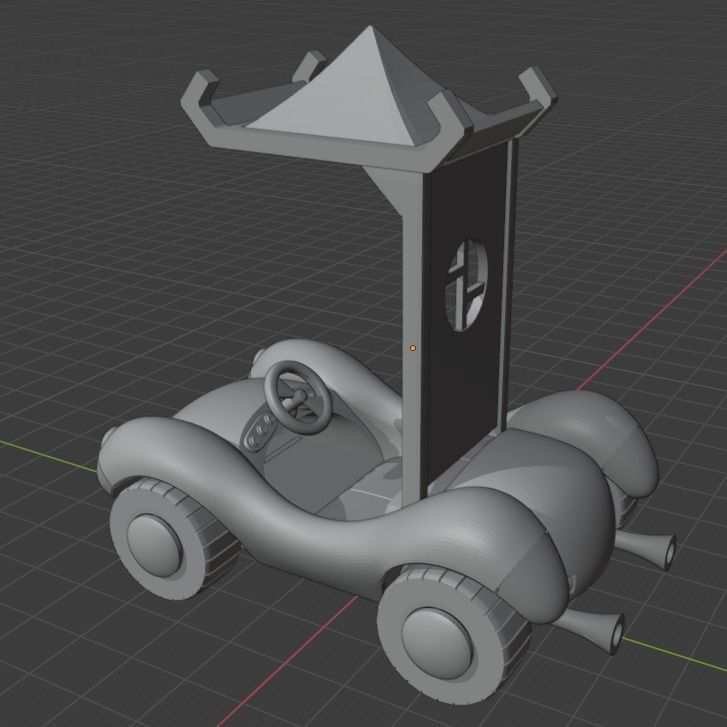The image size is (727, 727).
Task: Select the steering wheel in the viewport
Action: 298,398
